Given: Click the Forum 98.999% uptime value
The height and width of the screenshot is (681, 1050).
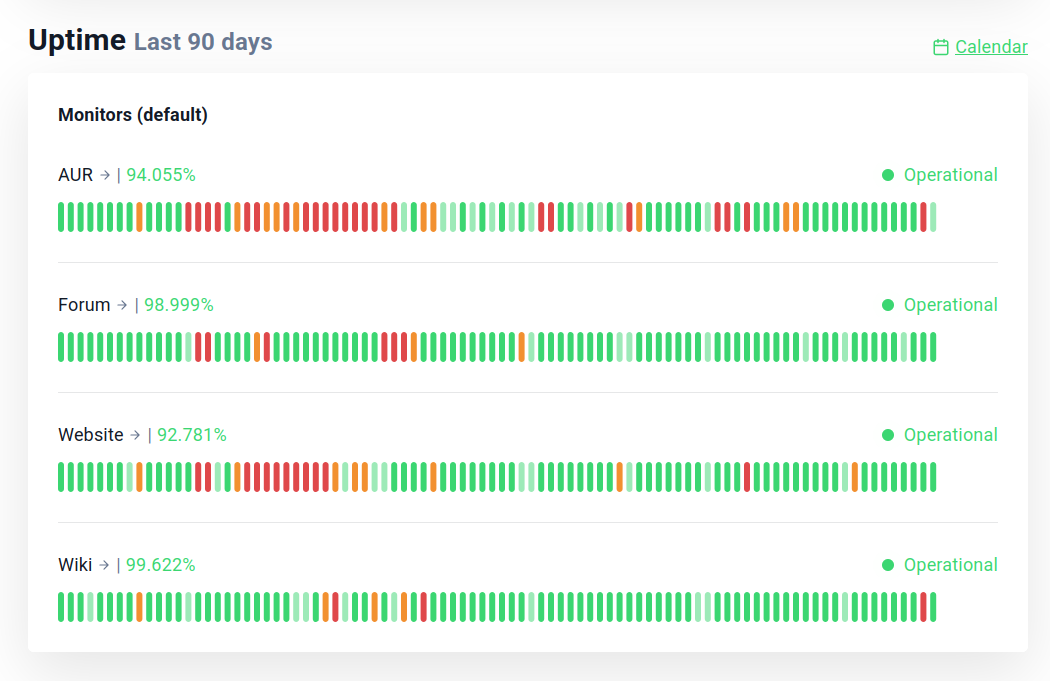Looking at the screenshot, I should [179, 305].
